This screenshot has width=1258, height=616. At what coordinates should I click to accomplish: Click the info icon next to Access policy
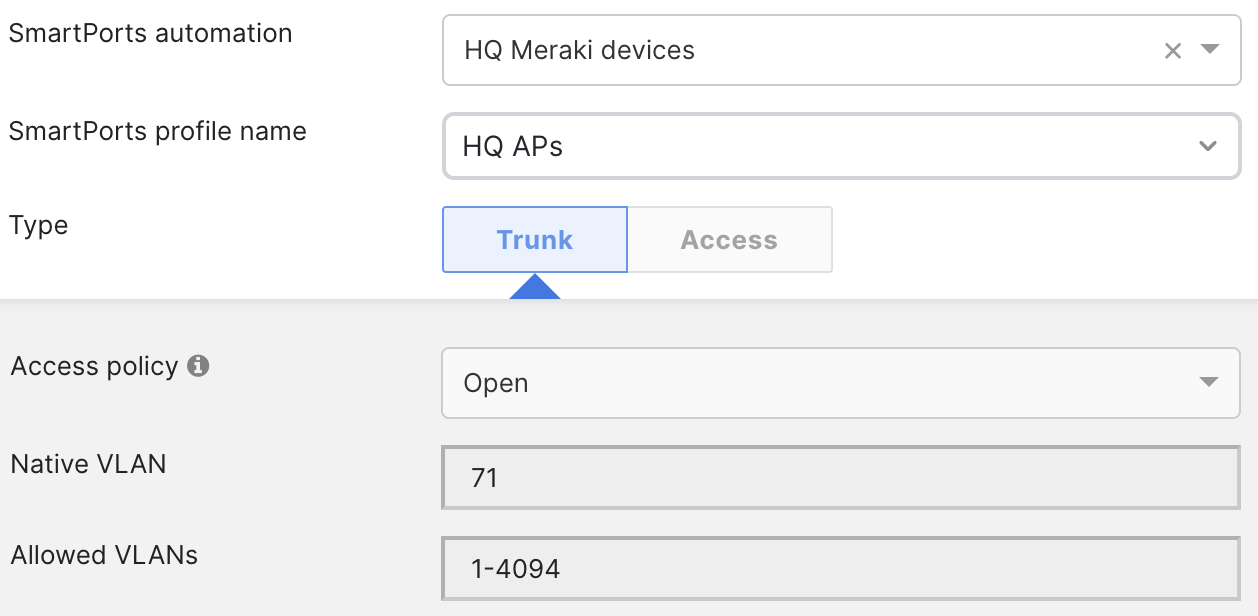[x=200, y=366]
